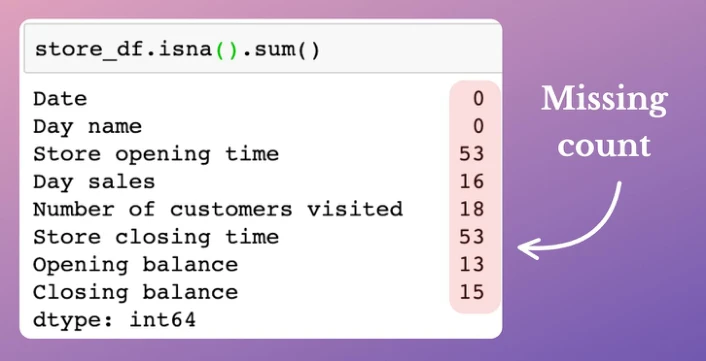Viewport: 706px width, 361px height.
Task: Click the 'Closing balance' row label
Action: click(136, 293)
